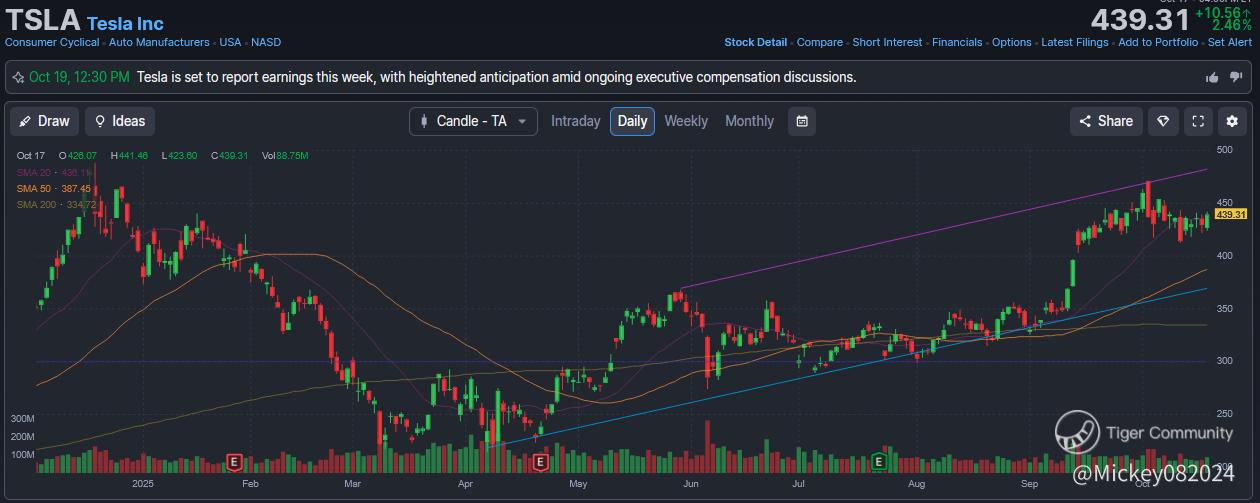Click the yellow 439.31 price tag on axis
This screenshot has height=503, width=1260.
tap(1231, 214)
